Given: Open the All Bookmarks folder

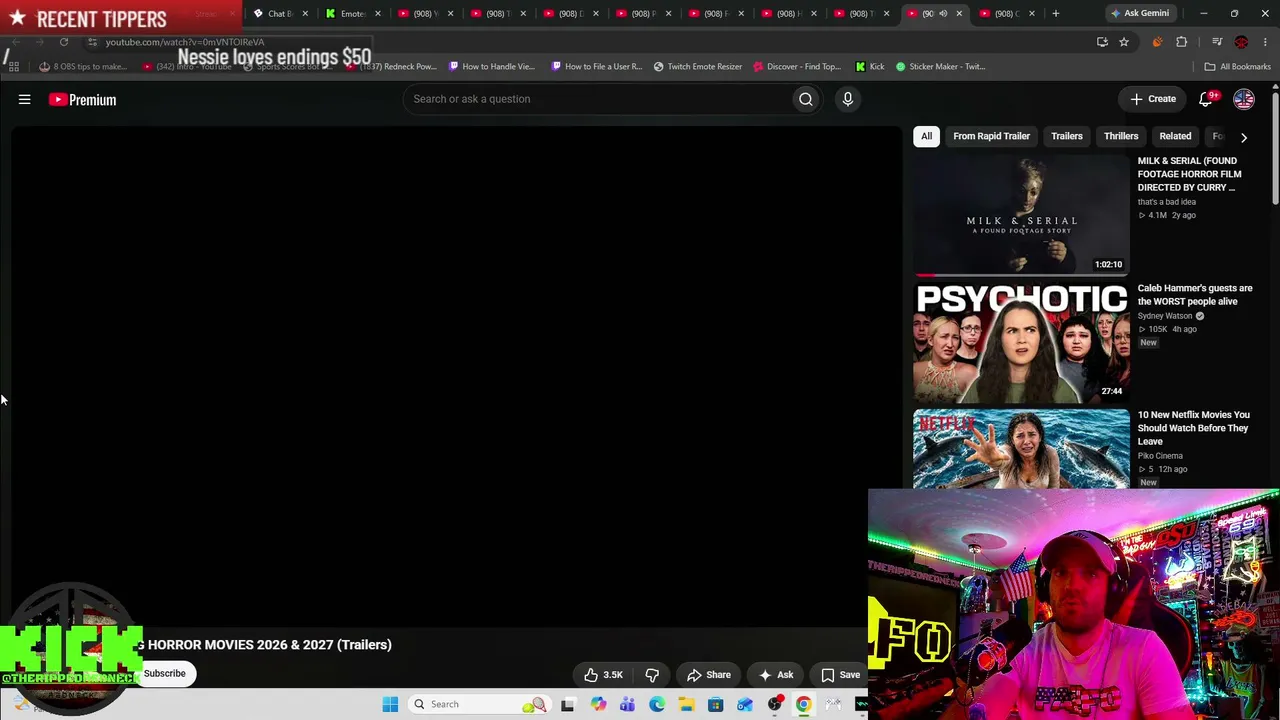Looking at the screenshot, I should [x=1237, y=67].
